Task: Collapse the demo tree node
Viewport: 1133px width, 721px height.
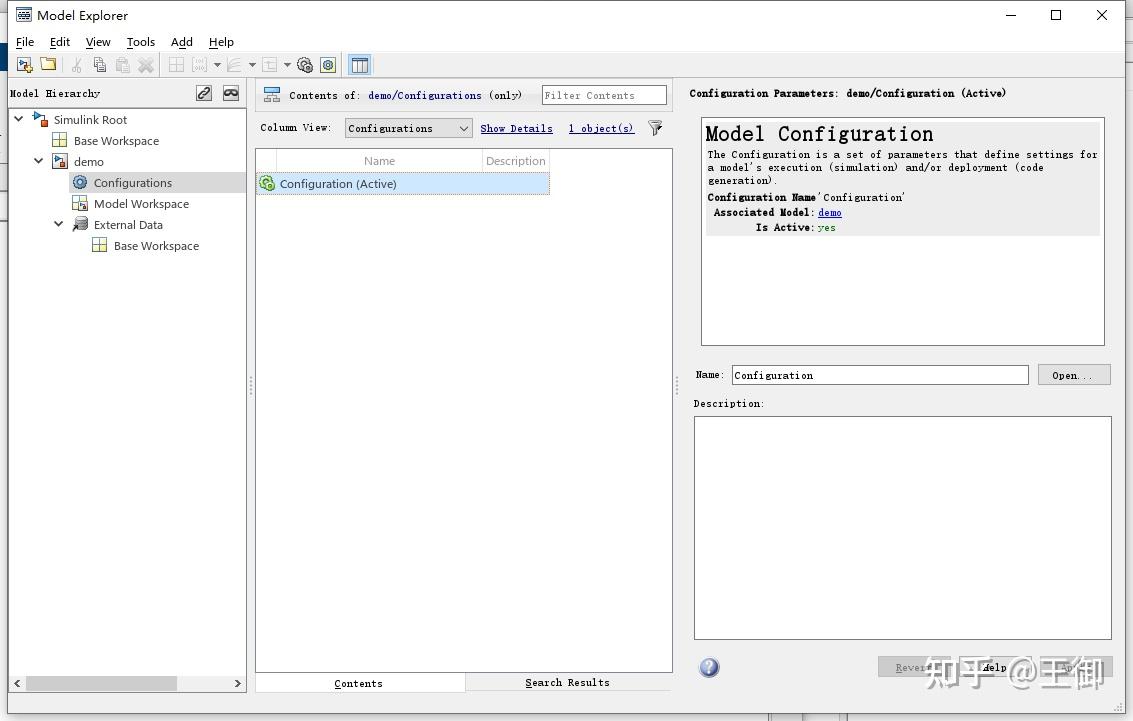Action: click(39, 161)
